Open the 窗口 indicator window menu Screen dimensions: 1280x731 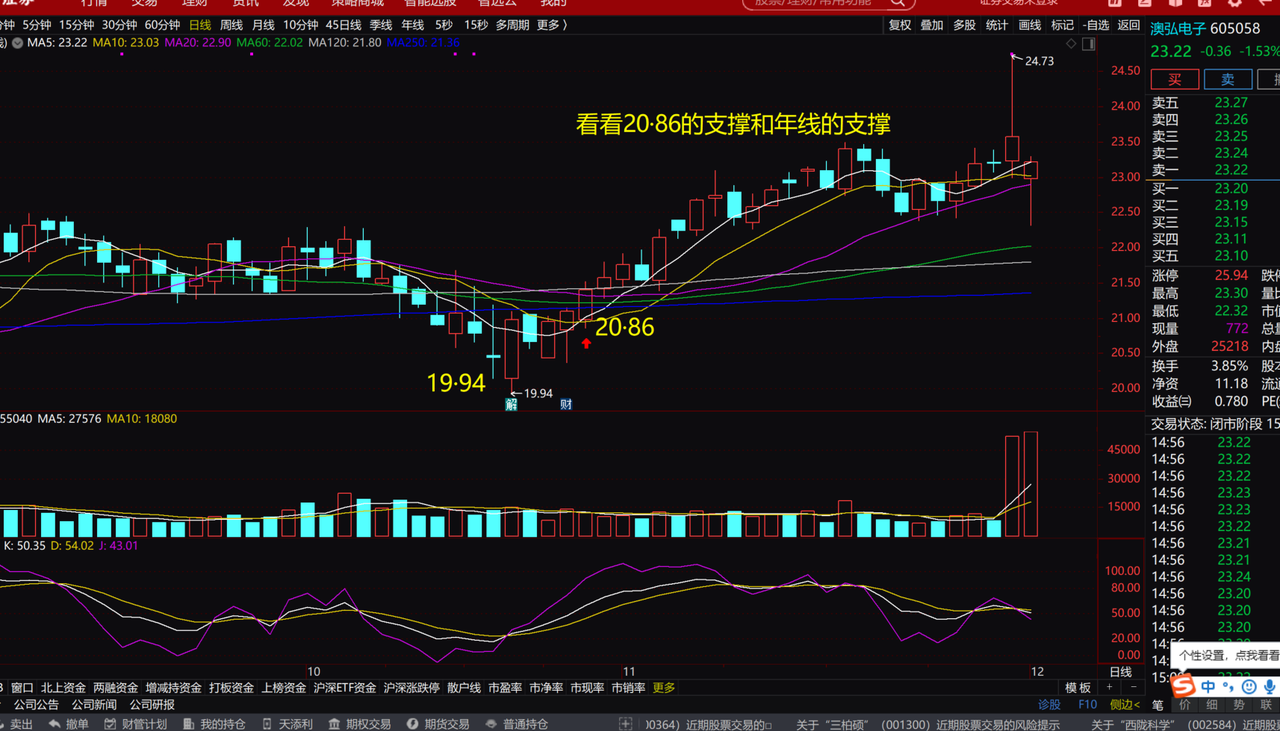22,688
